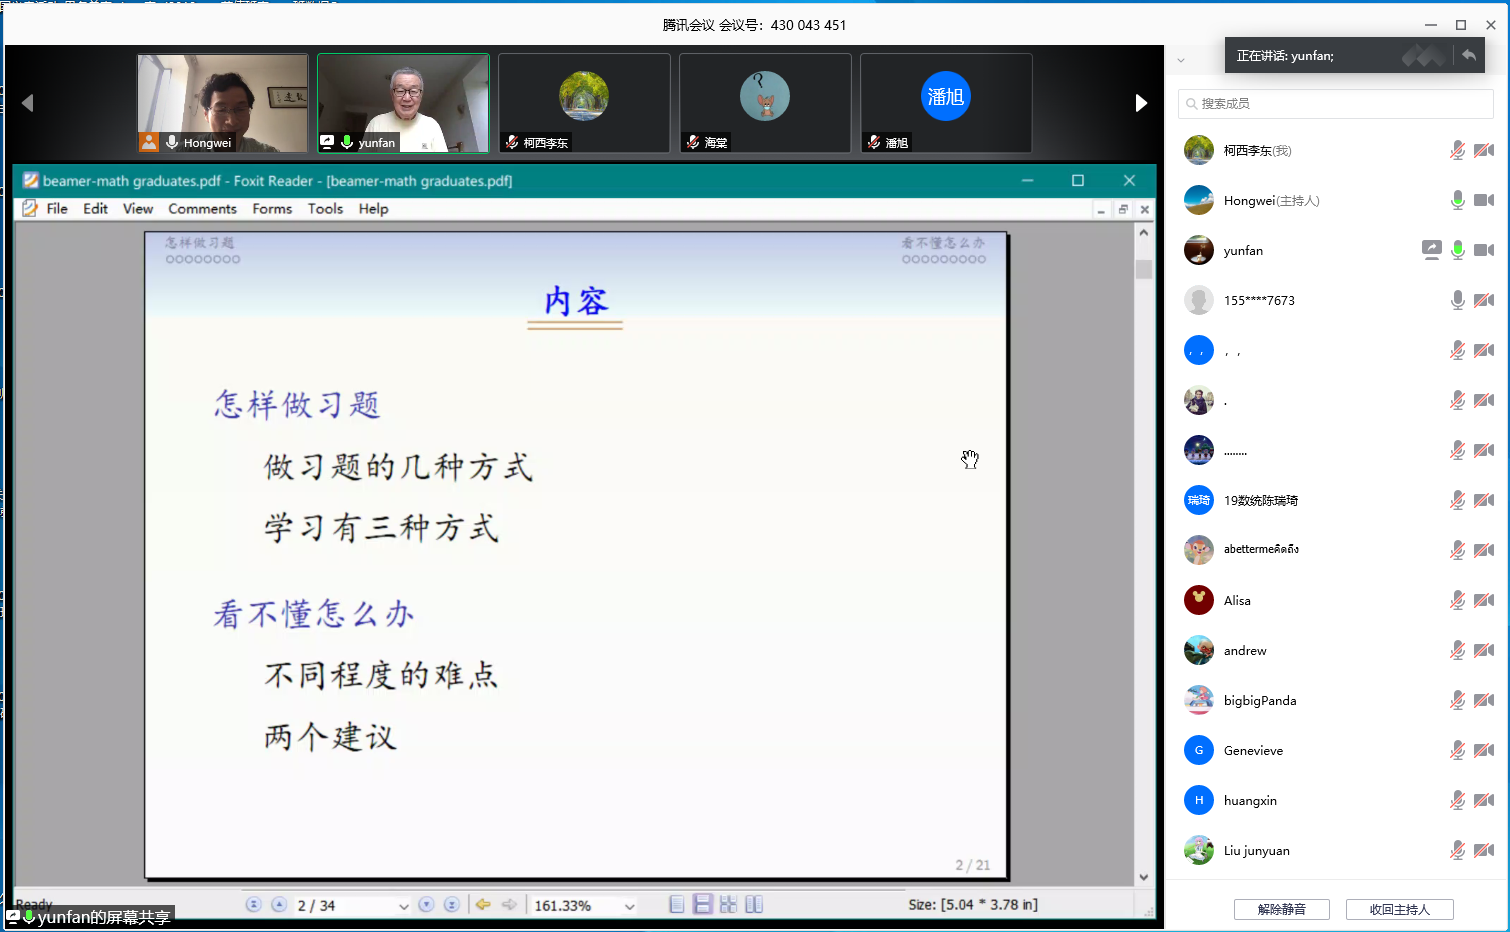The image size is (1510, 932).
Task: Open the Comments menu in Foxit Reader
Action: [202, 209]
